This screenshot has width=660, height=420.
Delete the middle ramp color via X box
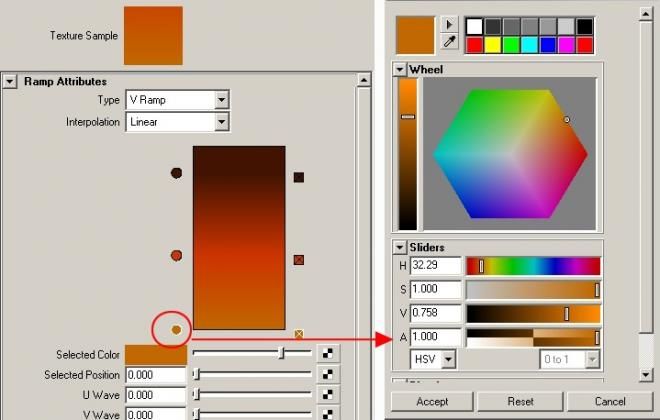(299, 260)
